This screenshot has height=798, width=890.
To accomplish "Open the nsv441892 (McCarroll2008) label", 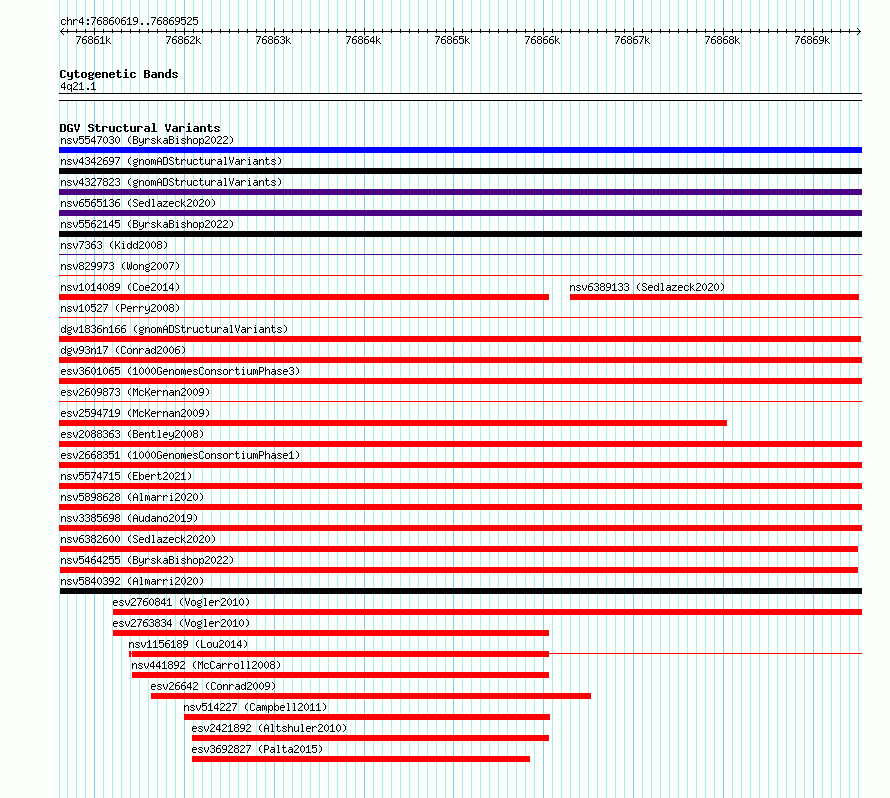I will coord(206,665).
